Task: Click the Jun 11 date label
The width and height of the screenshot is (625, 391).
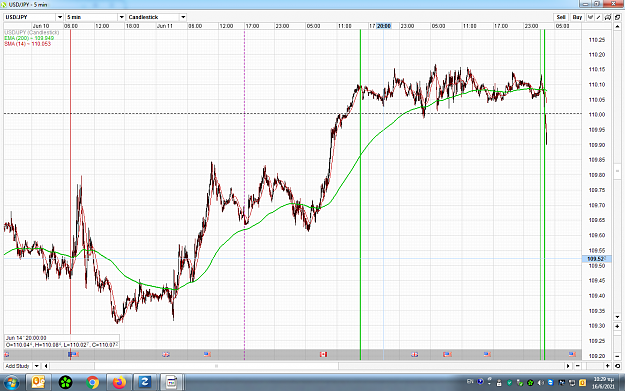Action: (165, 26)
